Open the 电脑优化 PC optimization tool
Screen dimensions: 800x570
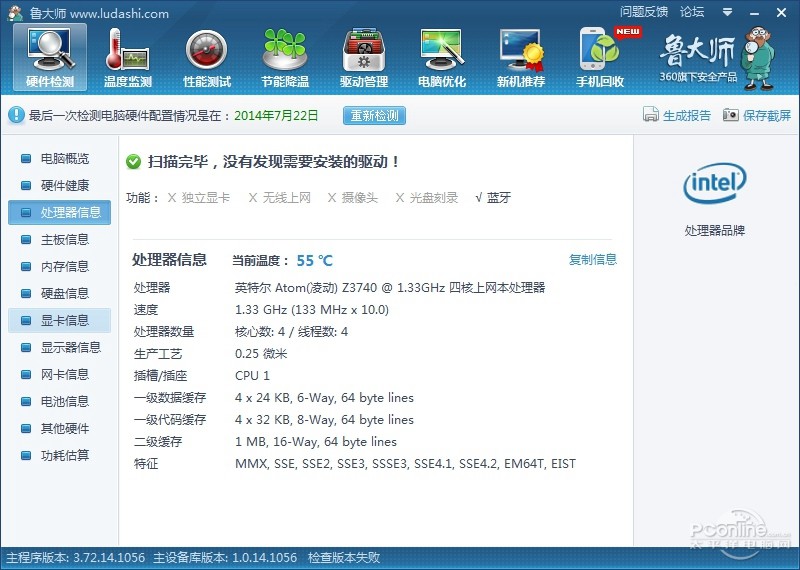pyautogui.click(x=442, y=58)
